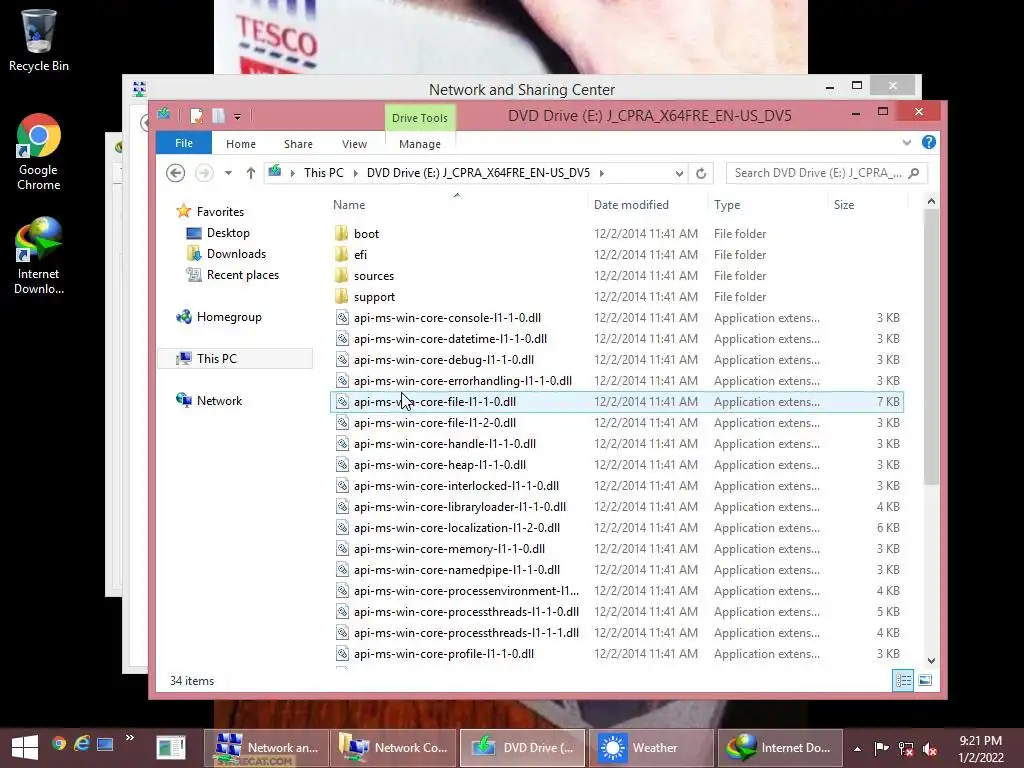Click the Properties icon in quick access toolbar
The height and width of the screenshot is (768, 1024).
pyautogui.click(x=196, y=116)
